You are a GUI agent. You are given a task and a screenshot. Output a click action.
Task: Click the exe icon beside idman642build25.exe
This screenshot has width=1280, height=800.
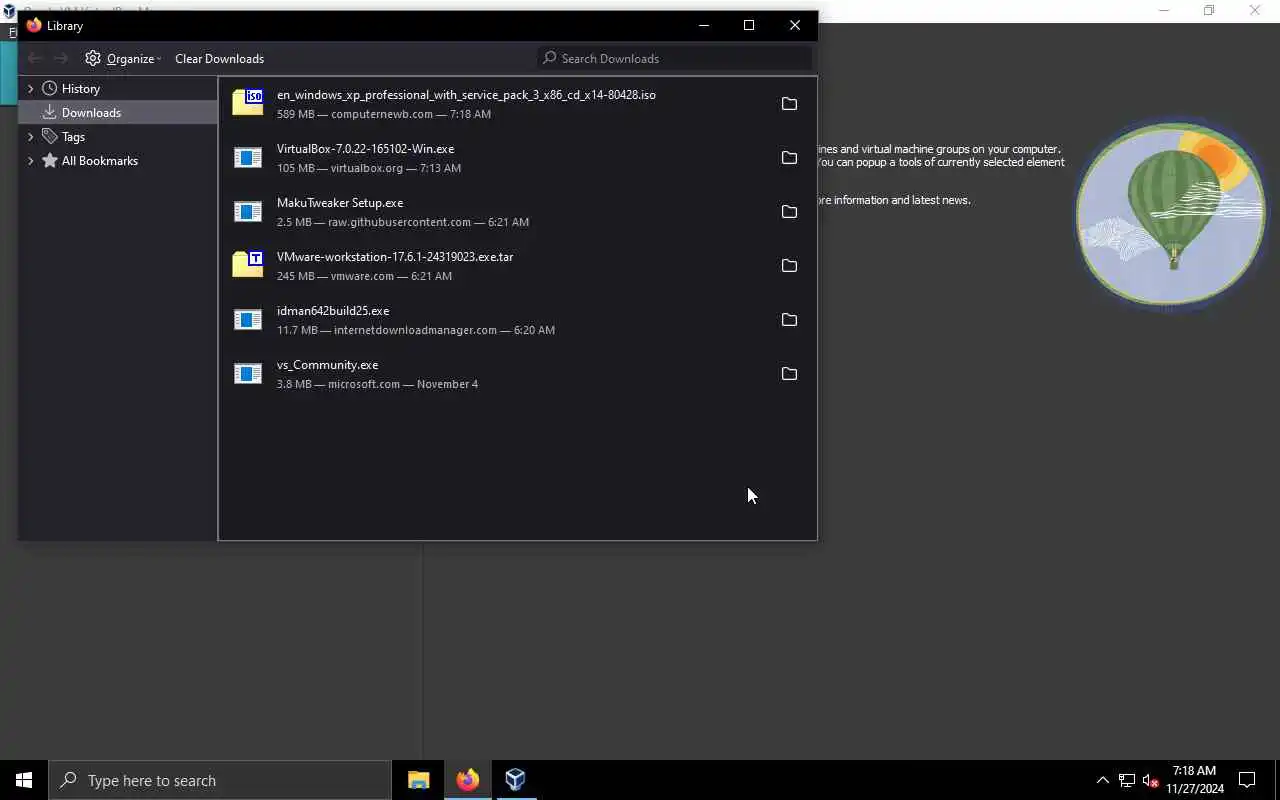248,319
